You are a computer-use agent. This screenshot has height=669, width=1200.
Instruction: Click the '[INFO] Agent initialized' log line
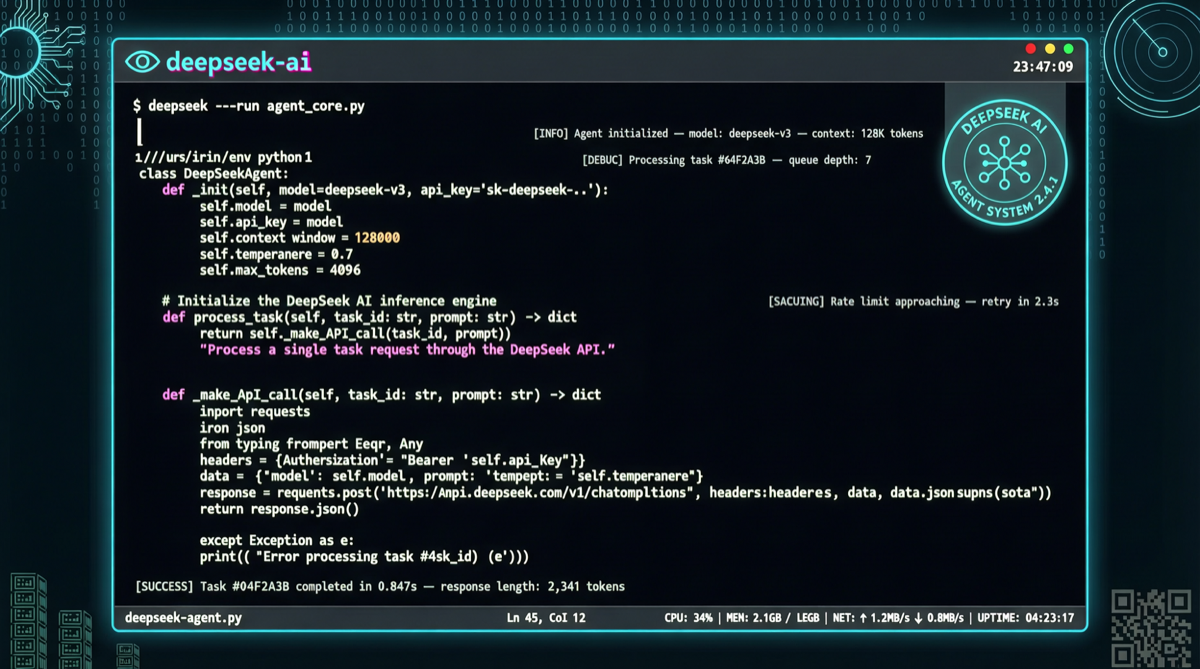(x=729, y=133)
